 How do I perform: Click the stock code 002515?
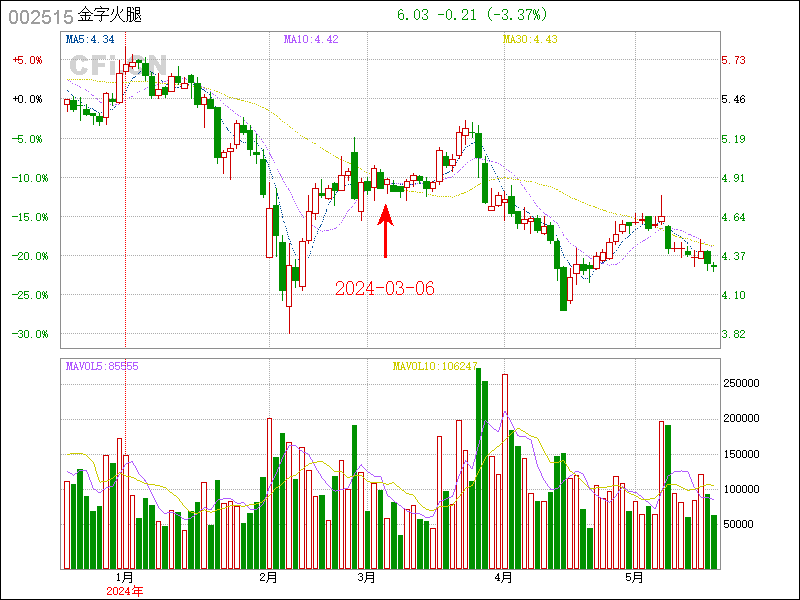(x=39, y=16)
